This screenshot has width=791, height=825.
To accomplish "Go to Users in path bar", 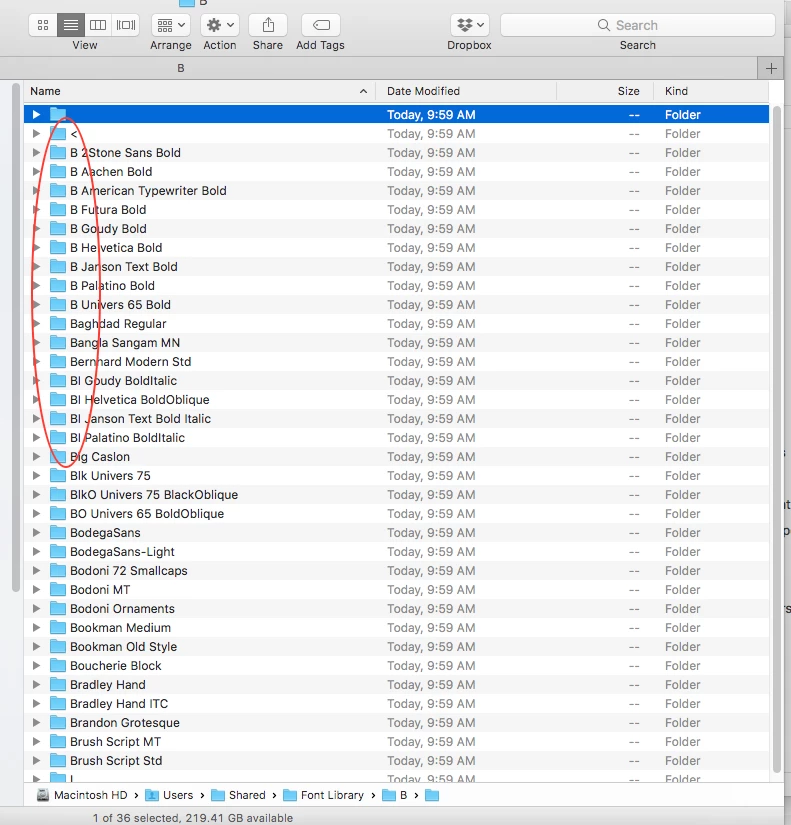I will (169, 795).
